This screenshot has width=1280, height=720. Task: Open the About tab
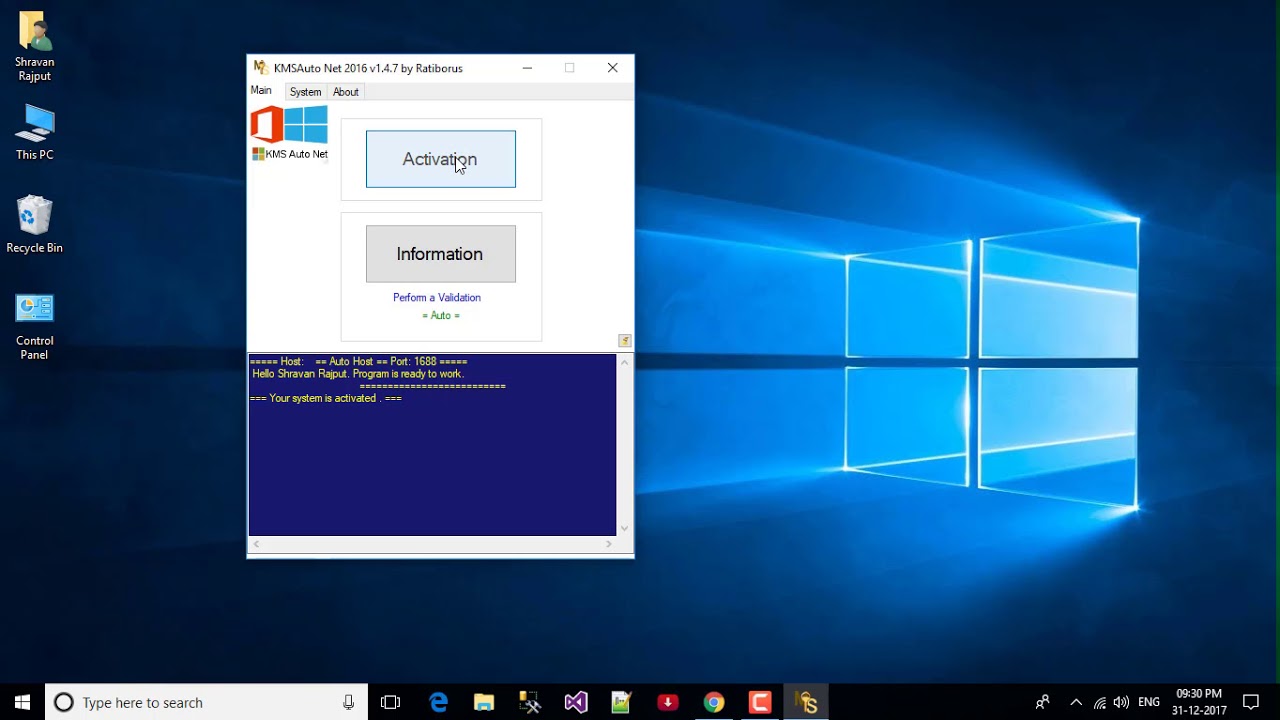click(x=346, y=92)
